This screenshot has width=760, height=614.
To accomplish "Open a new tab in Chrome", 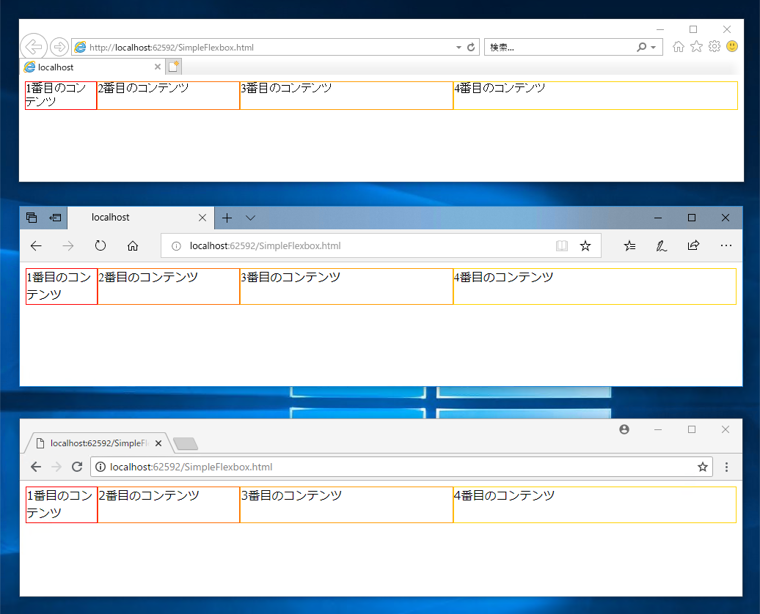I will pyautogui.click(x=186, y=443).
